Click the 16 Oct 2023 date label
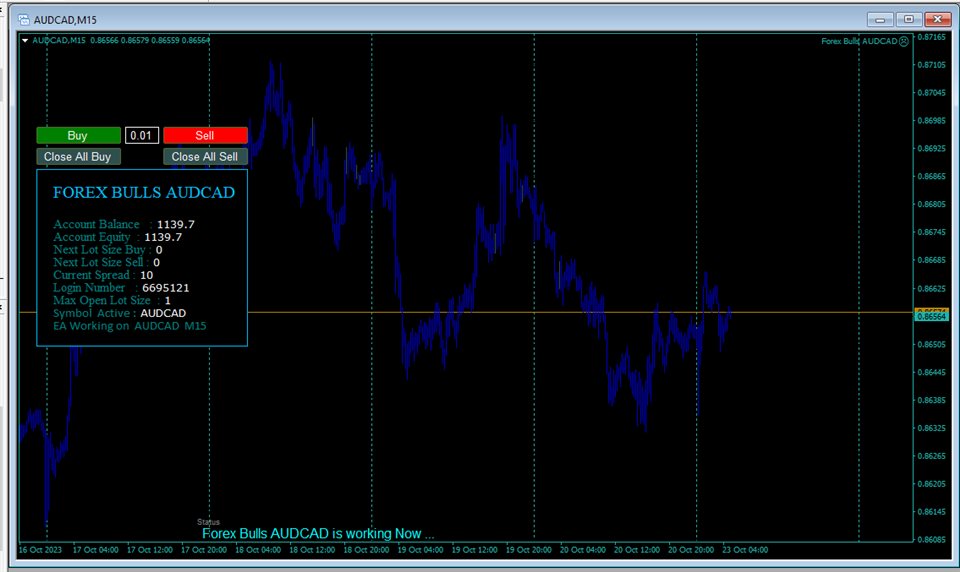 click(x=40, y=550)
